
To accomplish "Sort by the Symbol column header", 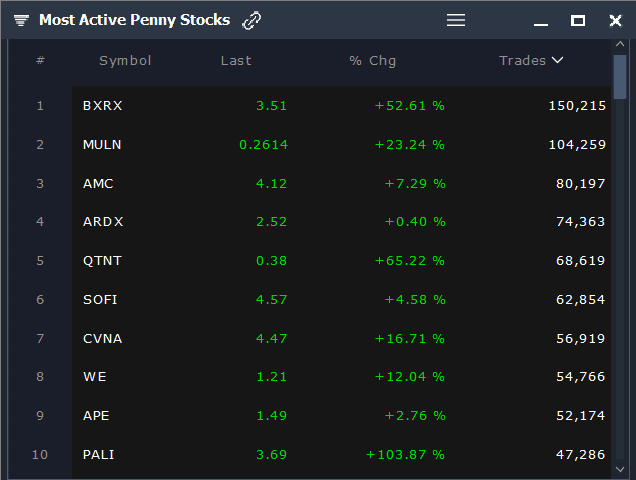I will pos(125,61).
